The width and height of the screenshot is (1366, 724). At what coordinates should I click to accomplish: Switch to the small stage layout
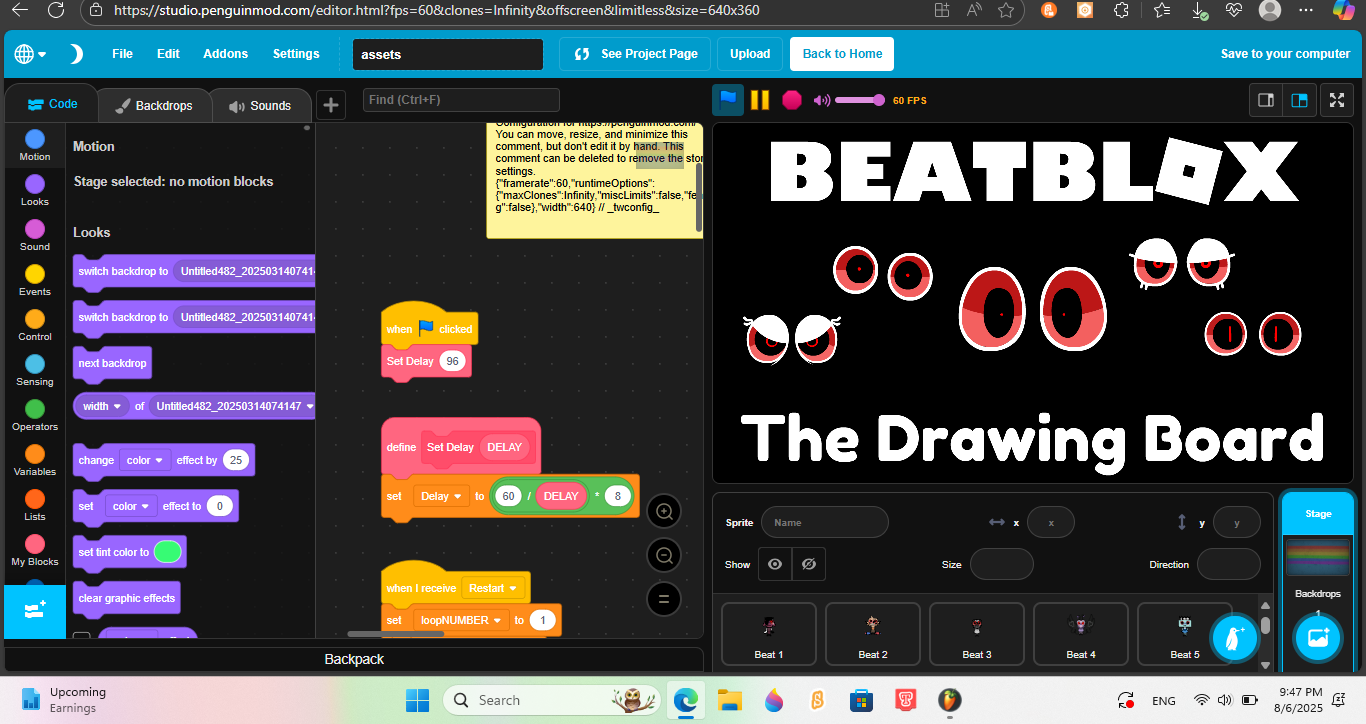tap(1266, 100)
